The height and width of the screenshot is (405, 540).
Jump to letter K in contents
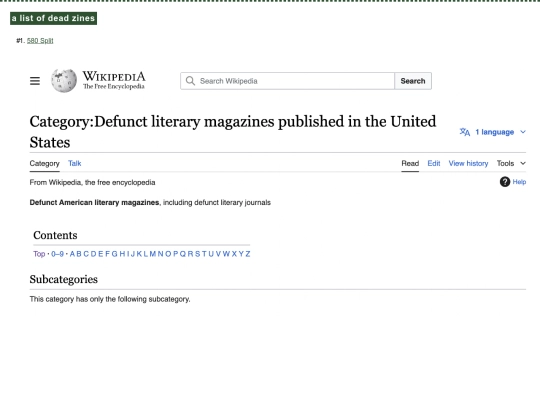(139, 254)
